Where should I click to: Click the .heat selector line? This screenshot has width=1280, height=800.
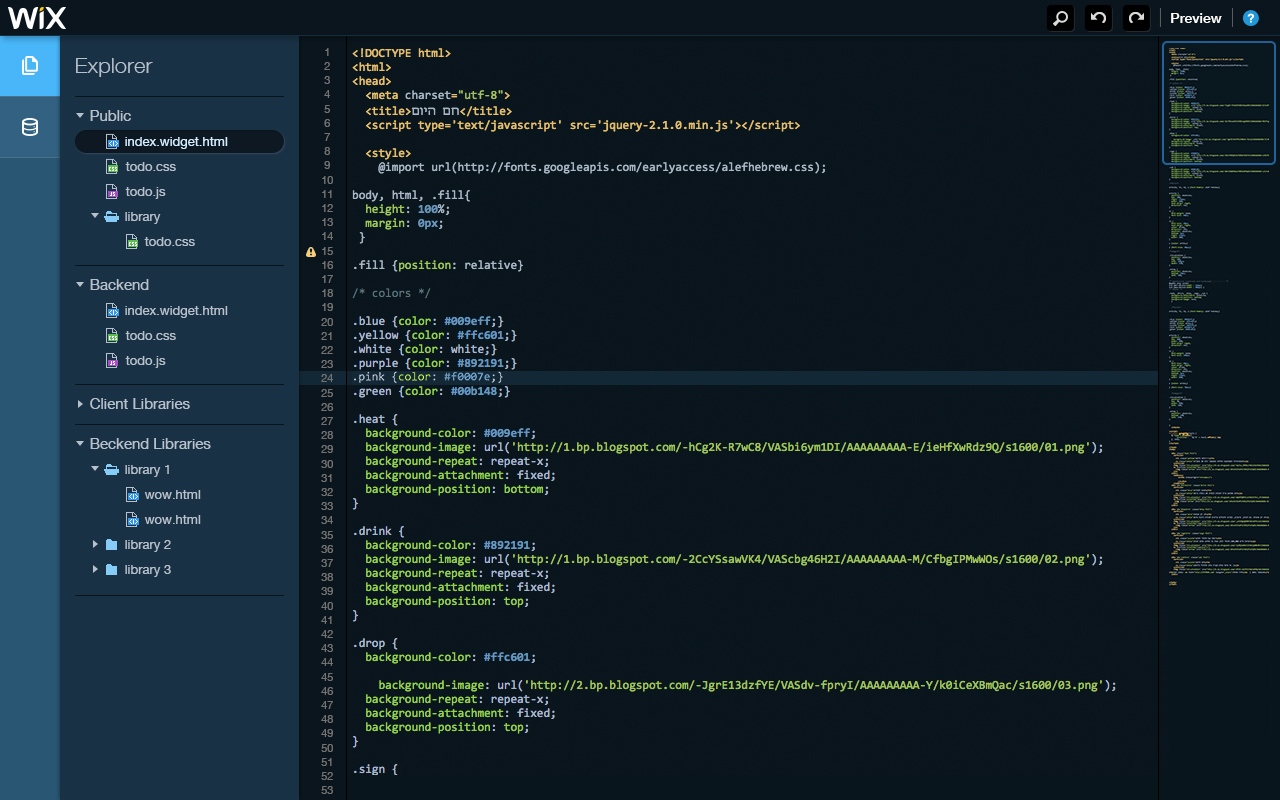pyautogui.click(x=375, y=419)
